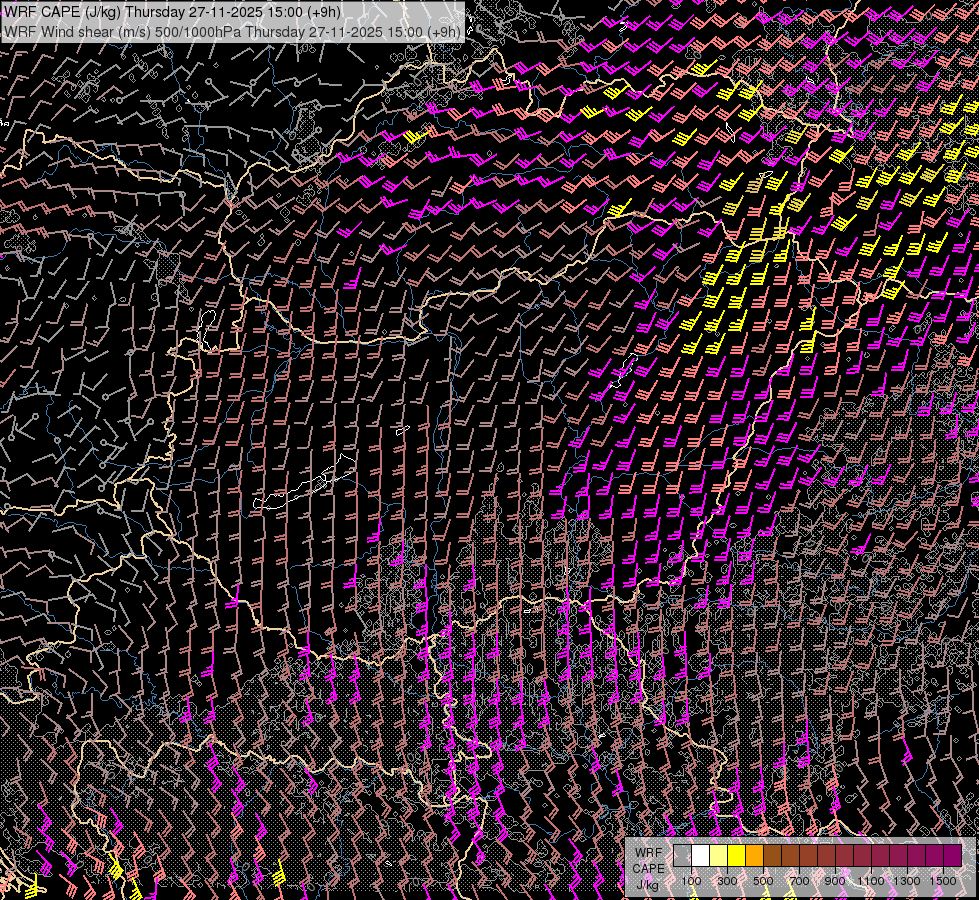The image size is (979, 900).
Task: Click the white CAPE legend swatch
Action: click(x=700, y=856)
